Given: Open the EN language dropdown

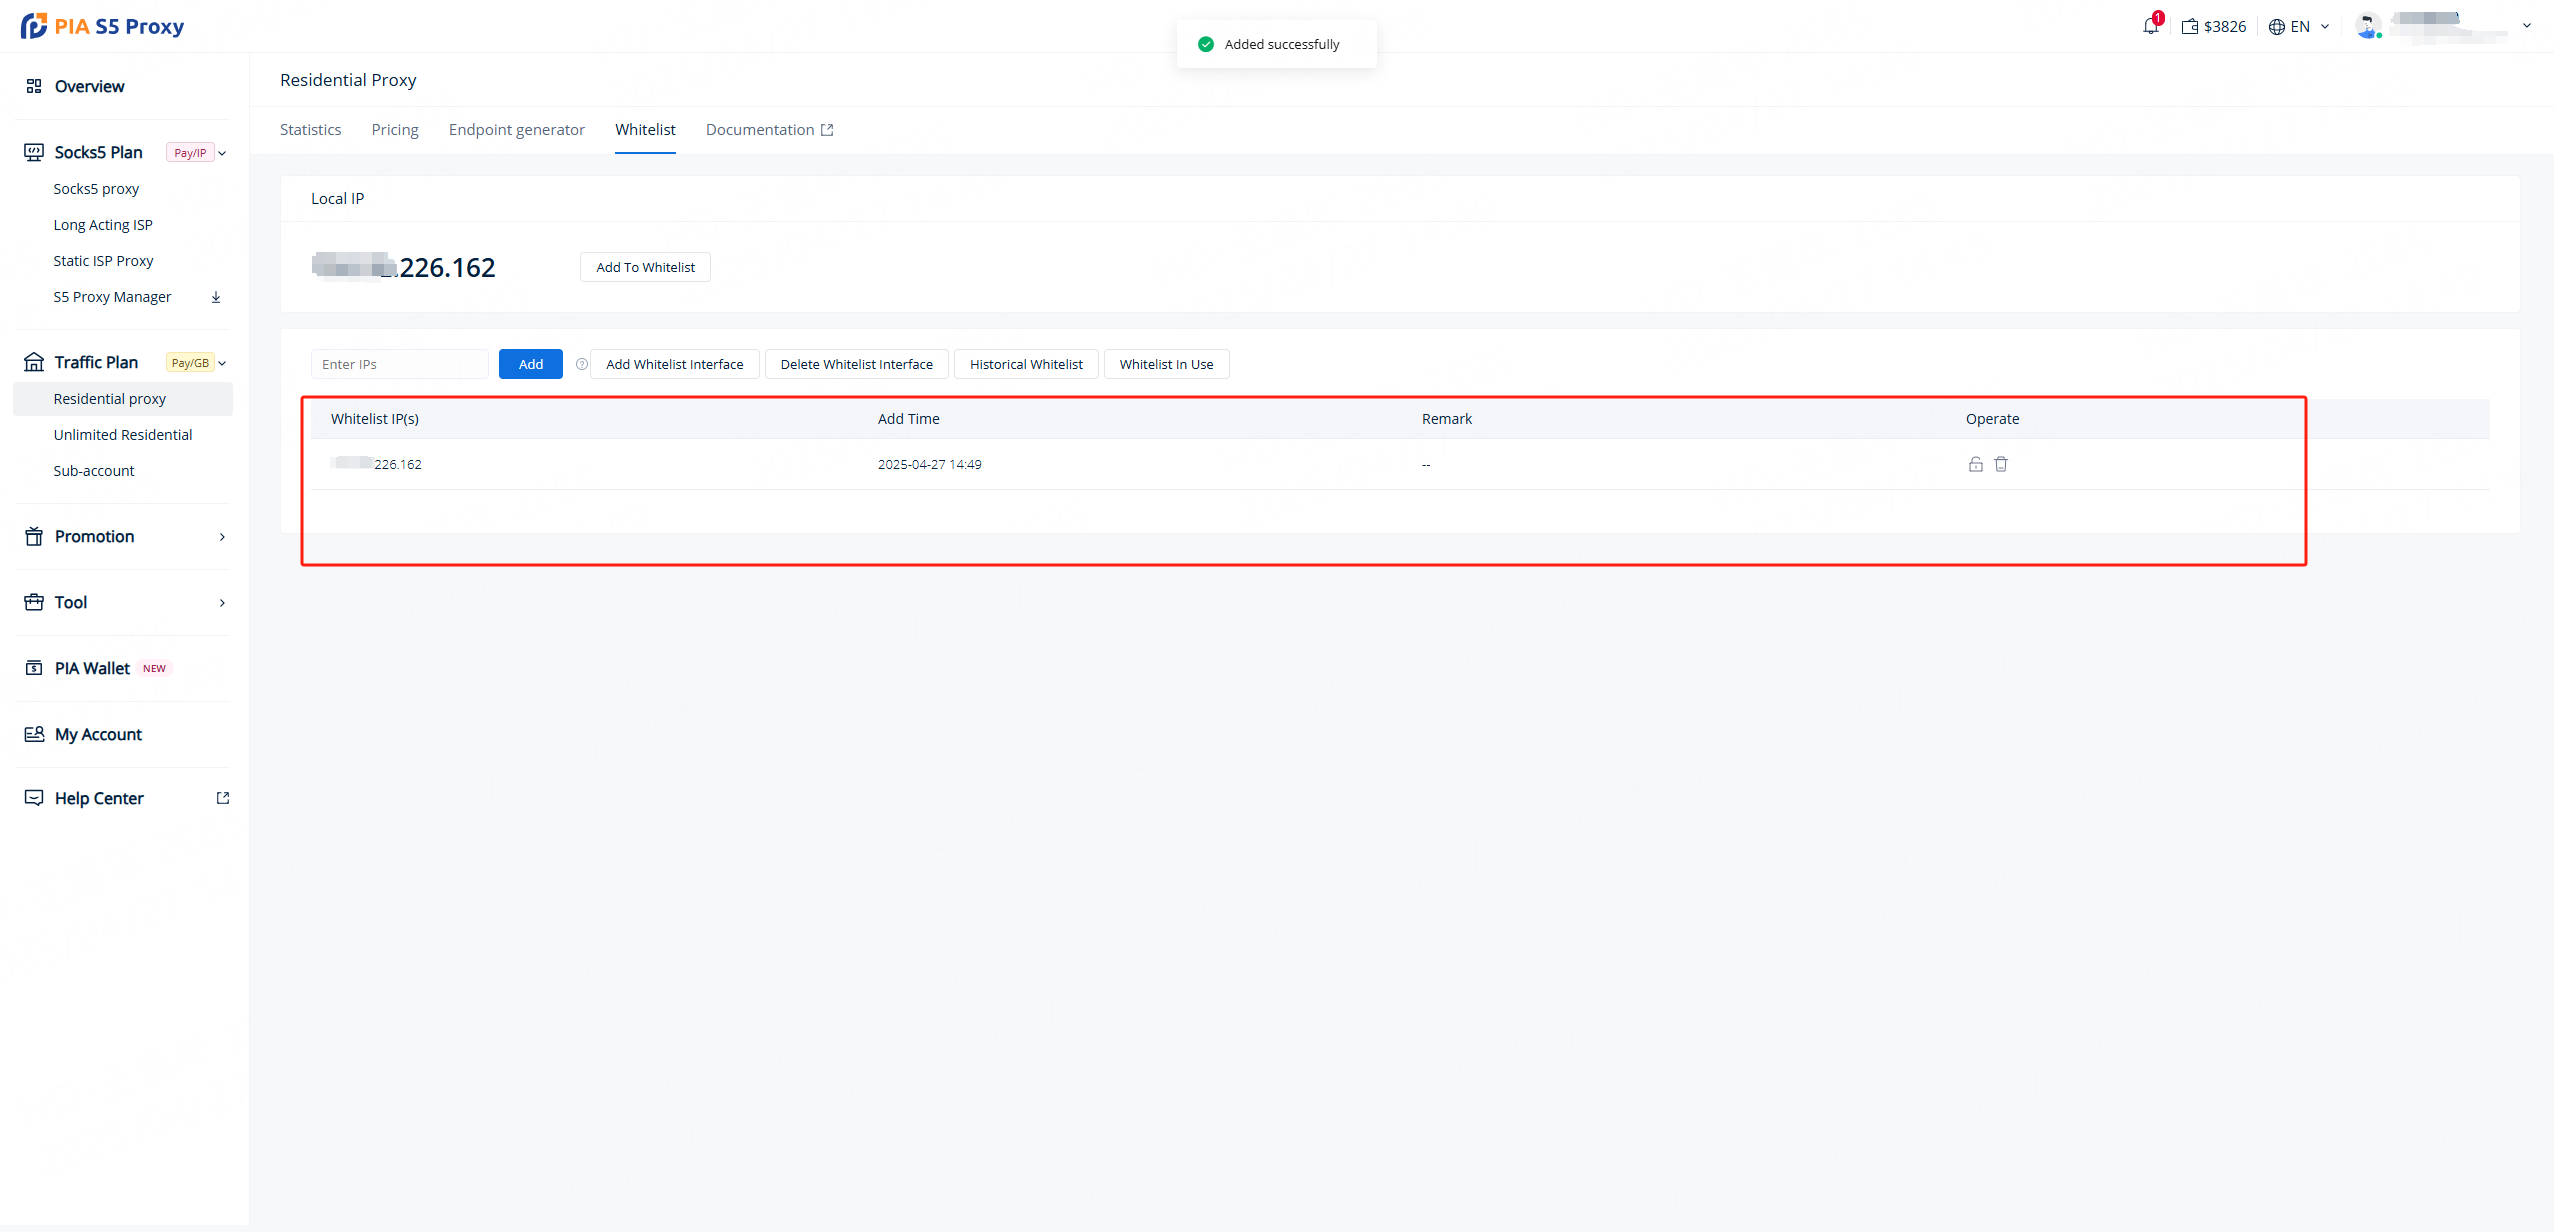Looking at the screenshot, I should [2299, 27].
